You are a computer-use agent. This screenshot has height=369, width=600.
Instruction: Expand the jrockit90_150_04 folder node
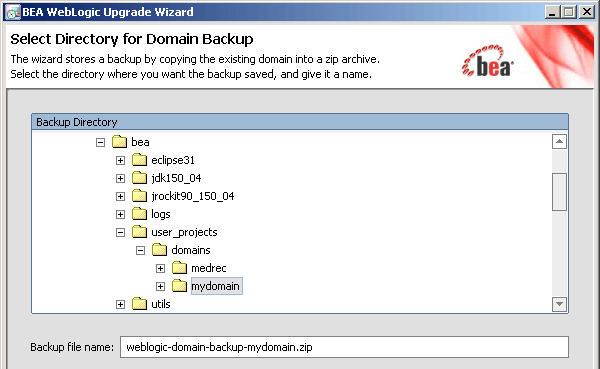point(120,196)
